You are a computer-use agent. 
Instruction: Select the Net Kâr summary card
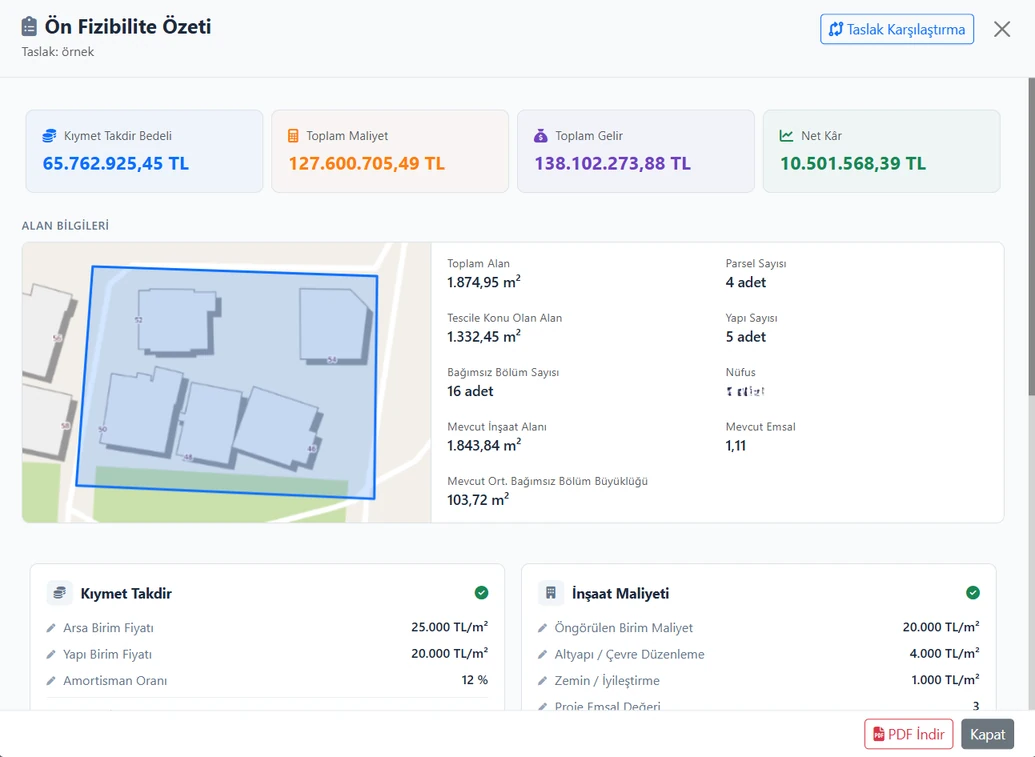point(881,151)
